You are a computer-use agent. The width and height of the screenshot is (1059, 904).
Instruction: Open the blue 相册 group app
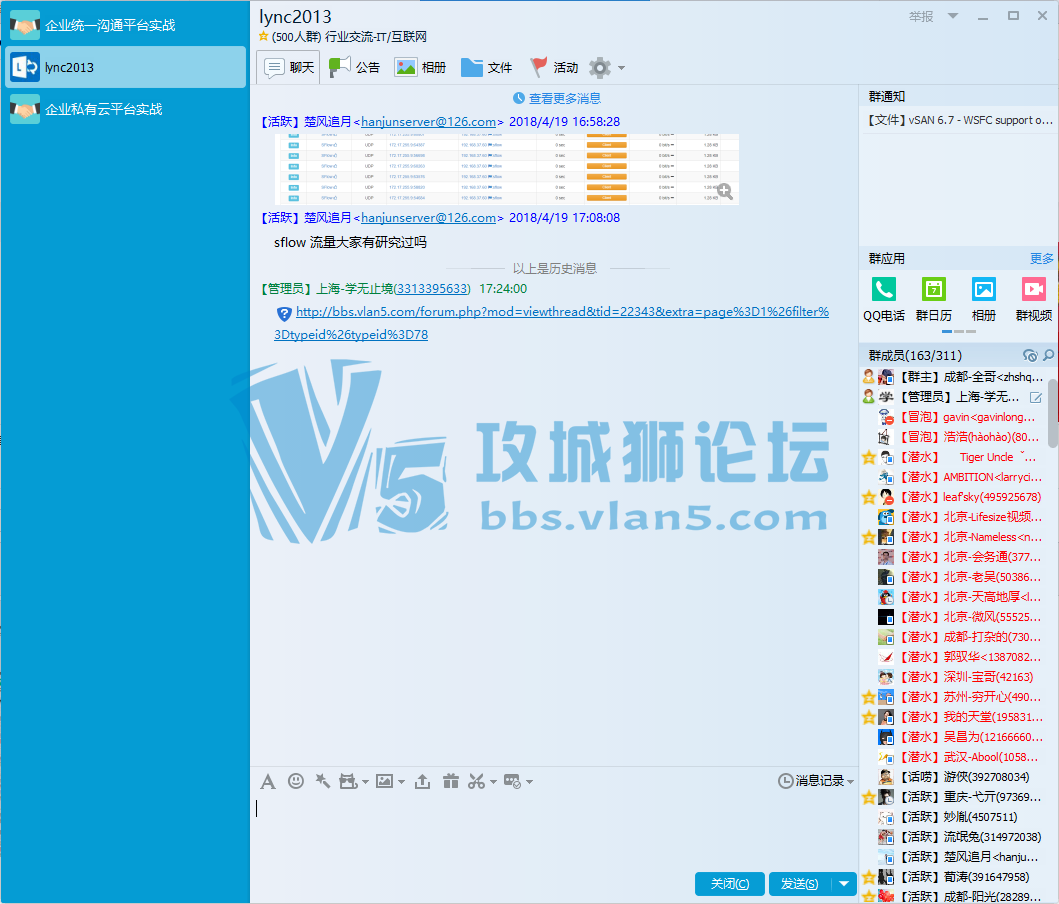click(x=983, y=299)
